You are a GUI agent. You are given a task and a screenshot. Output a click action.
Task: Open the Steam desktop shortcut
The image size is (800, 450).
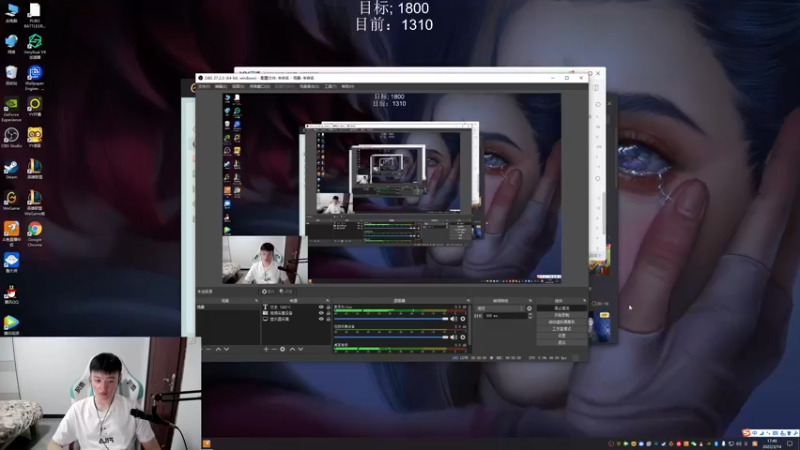[11, 169]
